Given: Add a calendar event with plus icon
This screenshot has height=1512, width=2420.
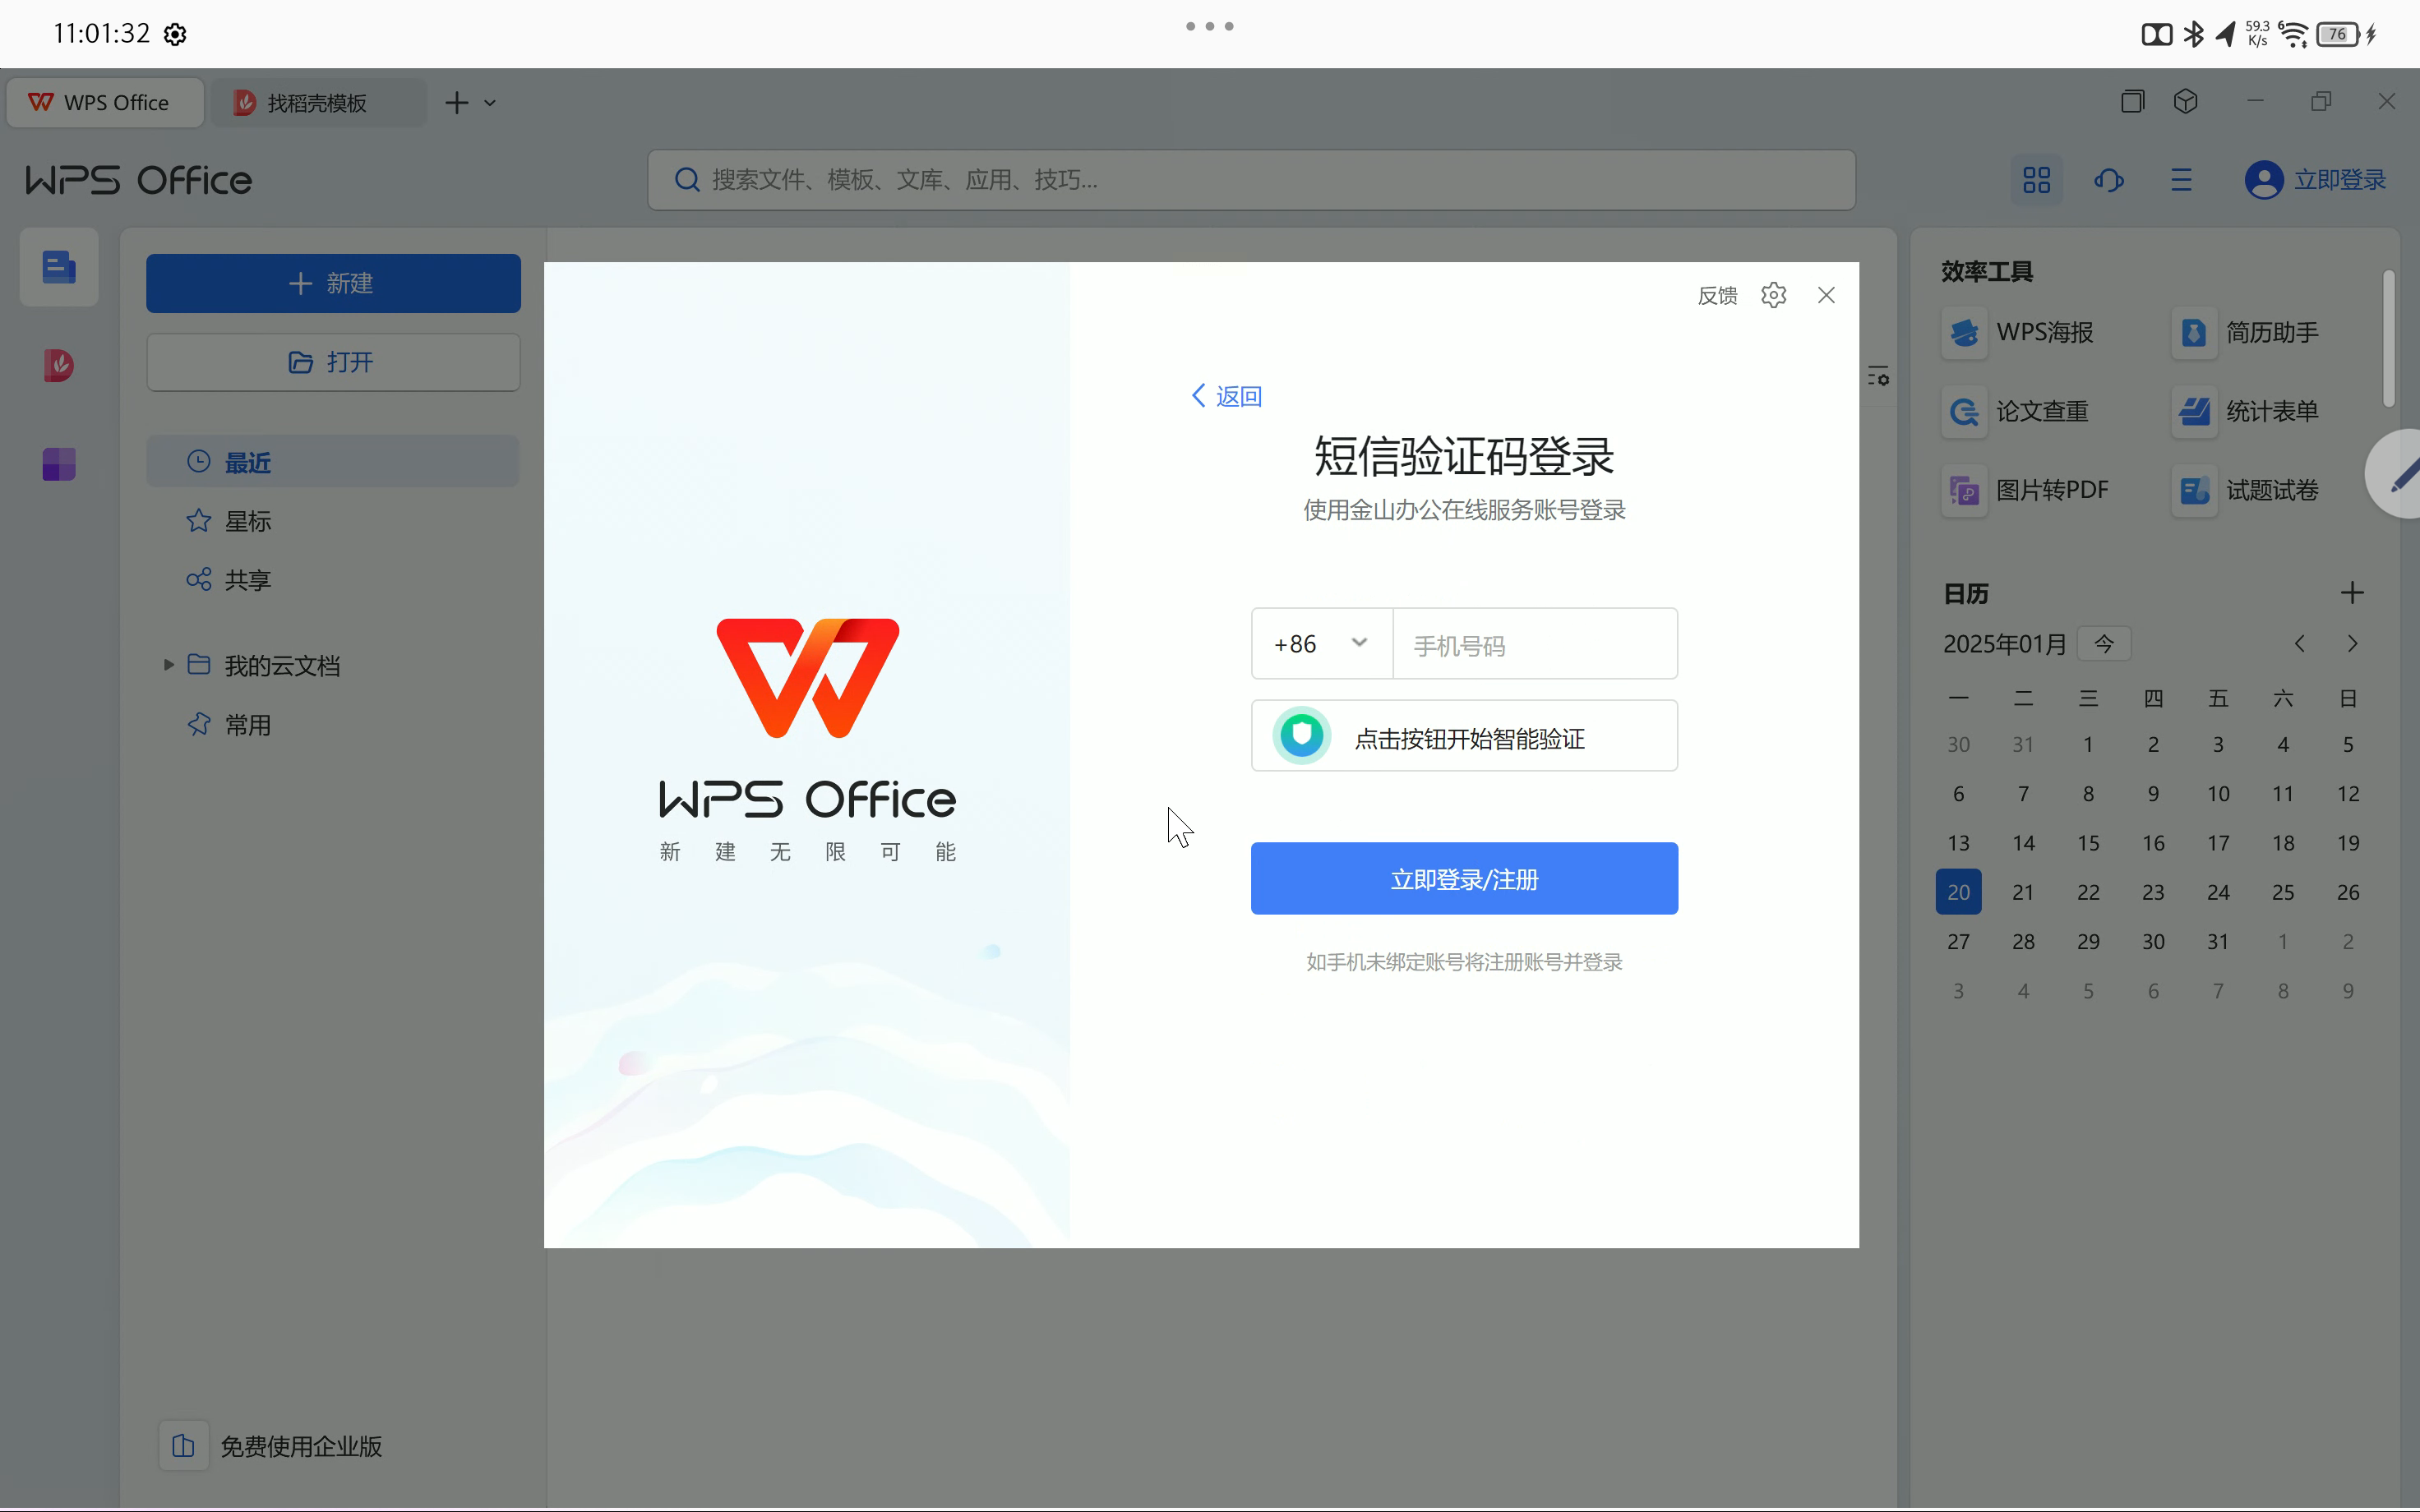Looking at the screenshot, I should [x=2351, y=593].
